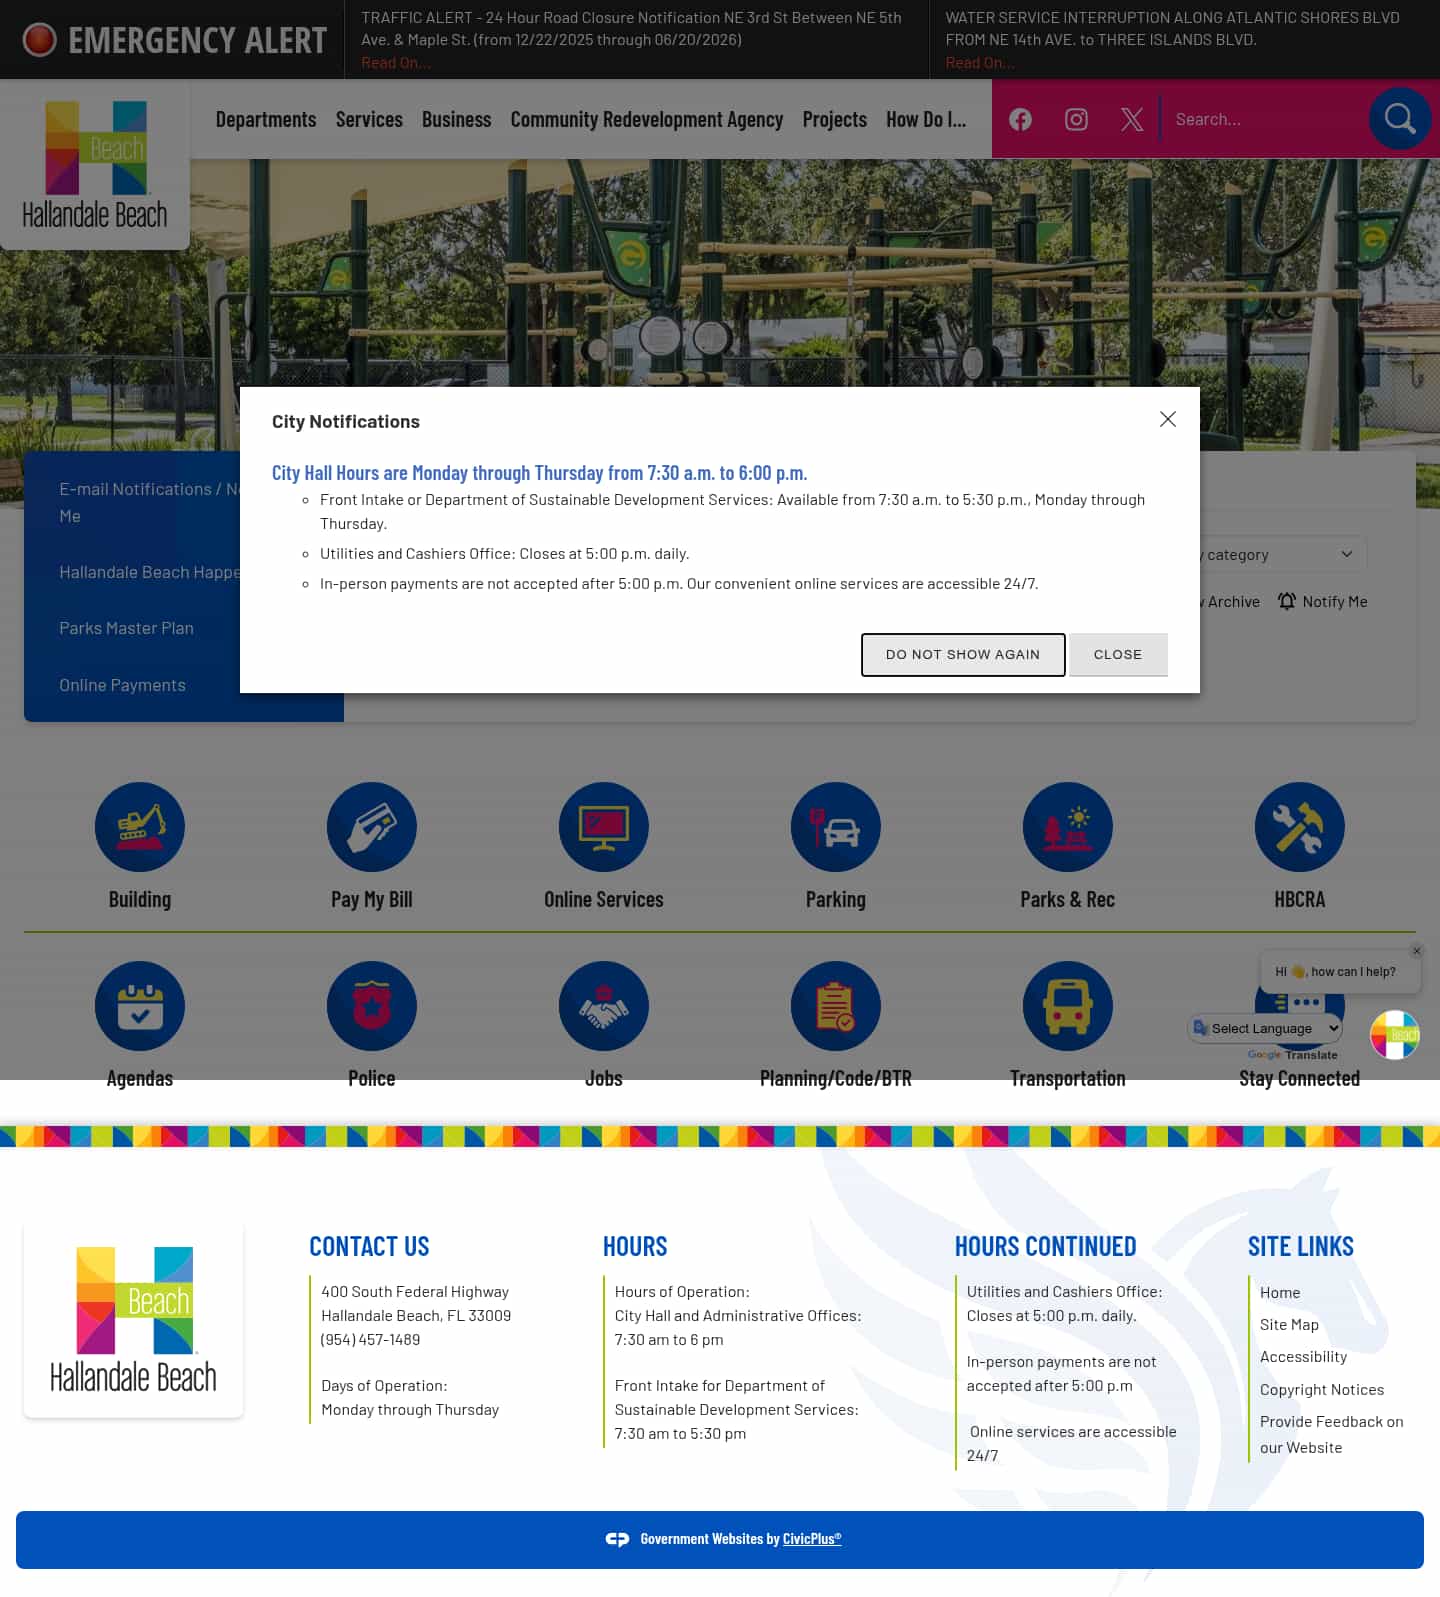Open the How Do I... menu

click(x=926, y=119)
